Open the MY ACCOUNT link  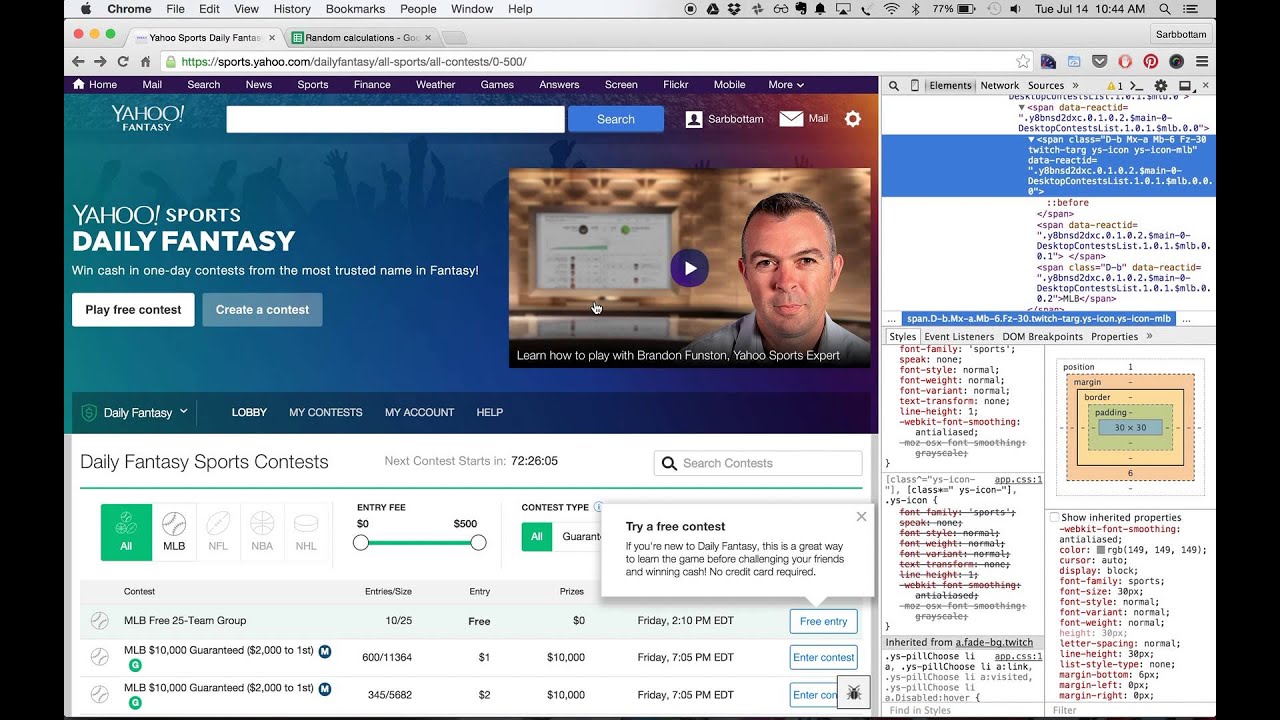tap(419, 412)
